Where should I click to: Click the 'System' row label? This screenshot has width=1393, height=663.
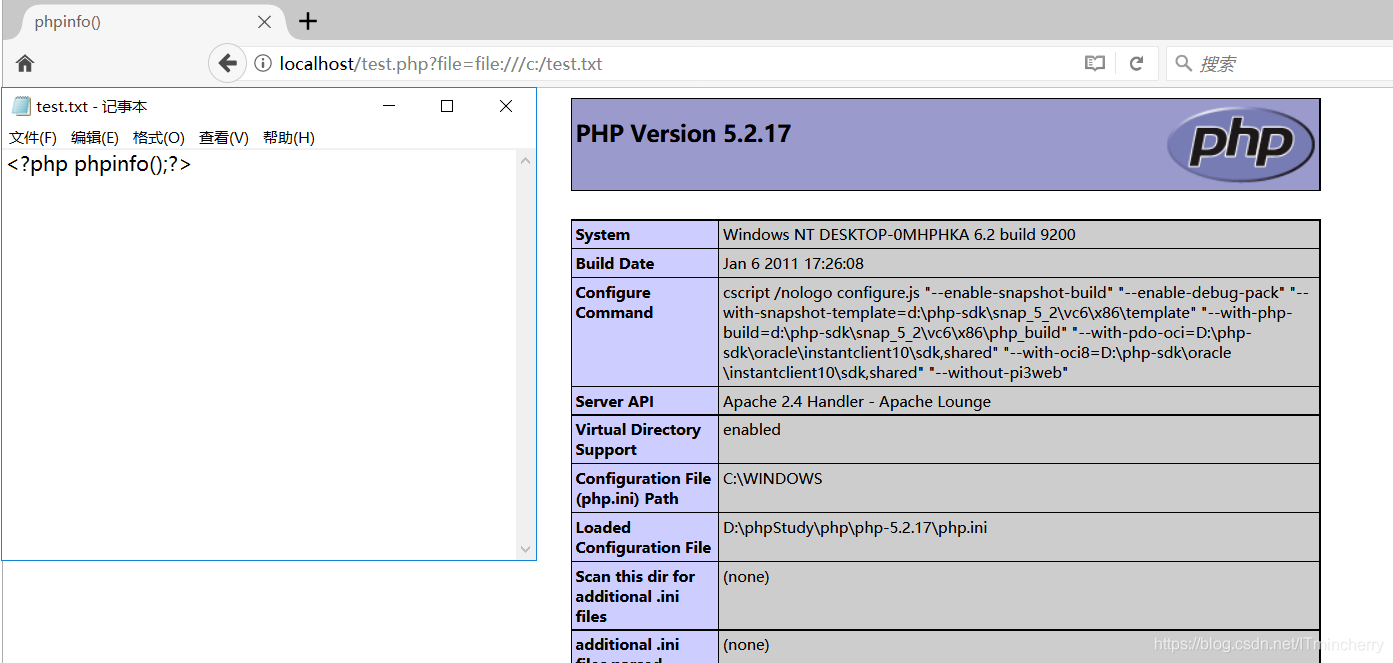tap(603, 235)
